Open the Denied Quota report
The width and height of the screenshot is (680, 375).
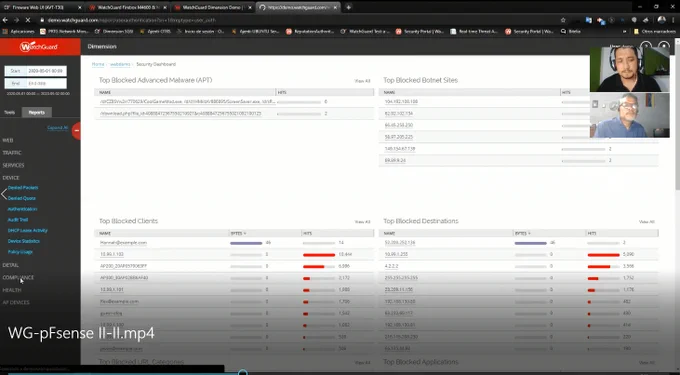pyautogui.click(x=22, y=198)
